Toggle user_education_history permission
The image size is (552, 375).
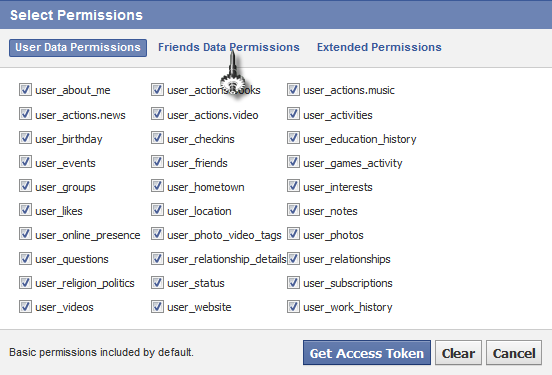pos(293,138)
